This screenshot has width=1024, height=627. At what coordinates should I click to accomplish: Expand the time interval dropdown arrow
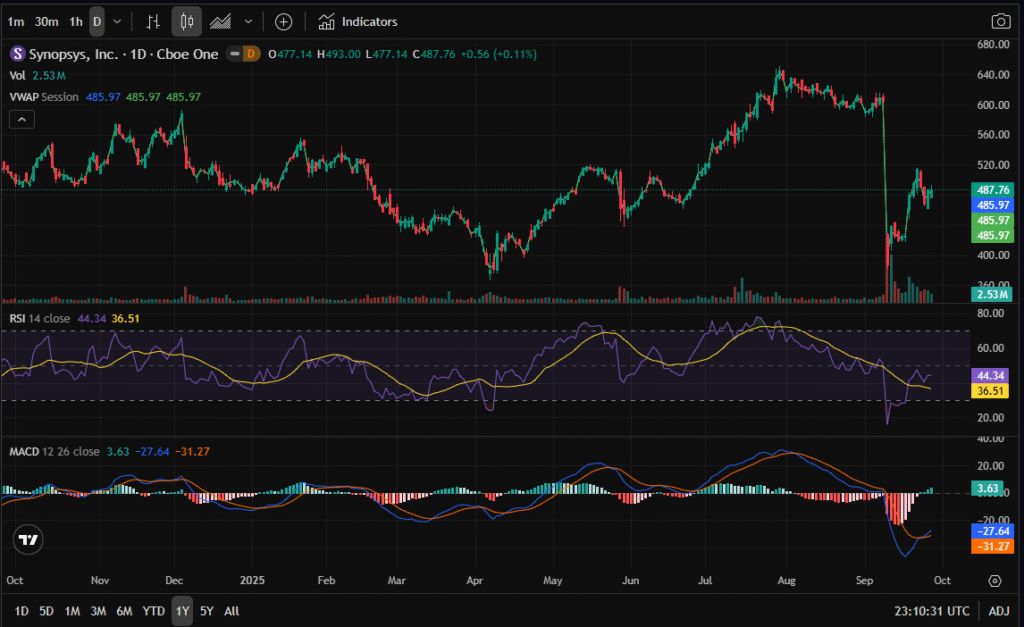coord(118,21)
